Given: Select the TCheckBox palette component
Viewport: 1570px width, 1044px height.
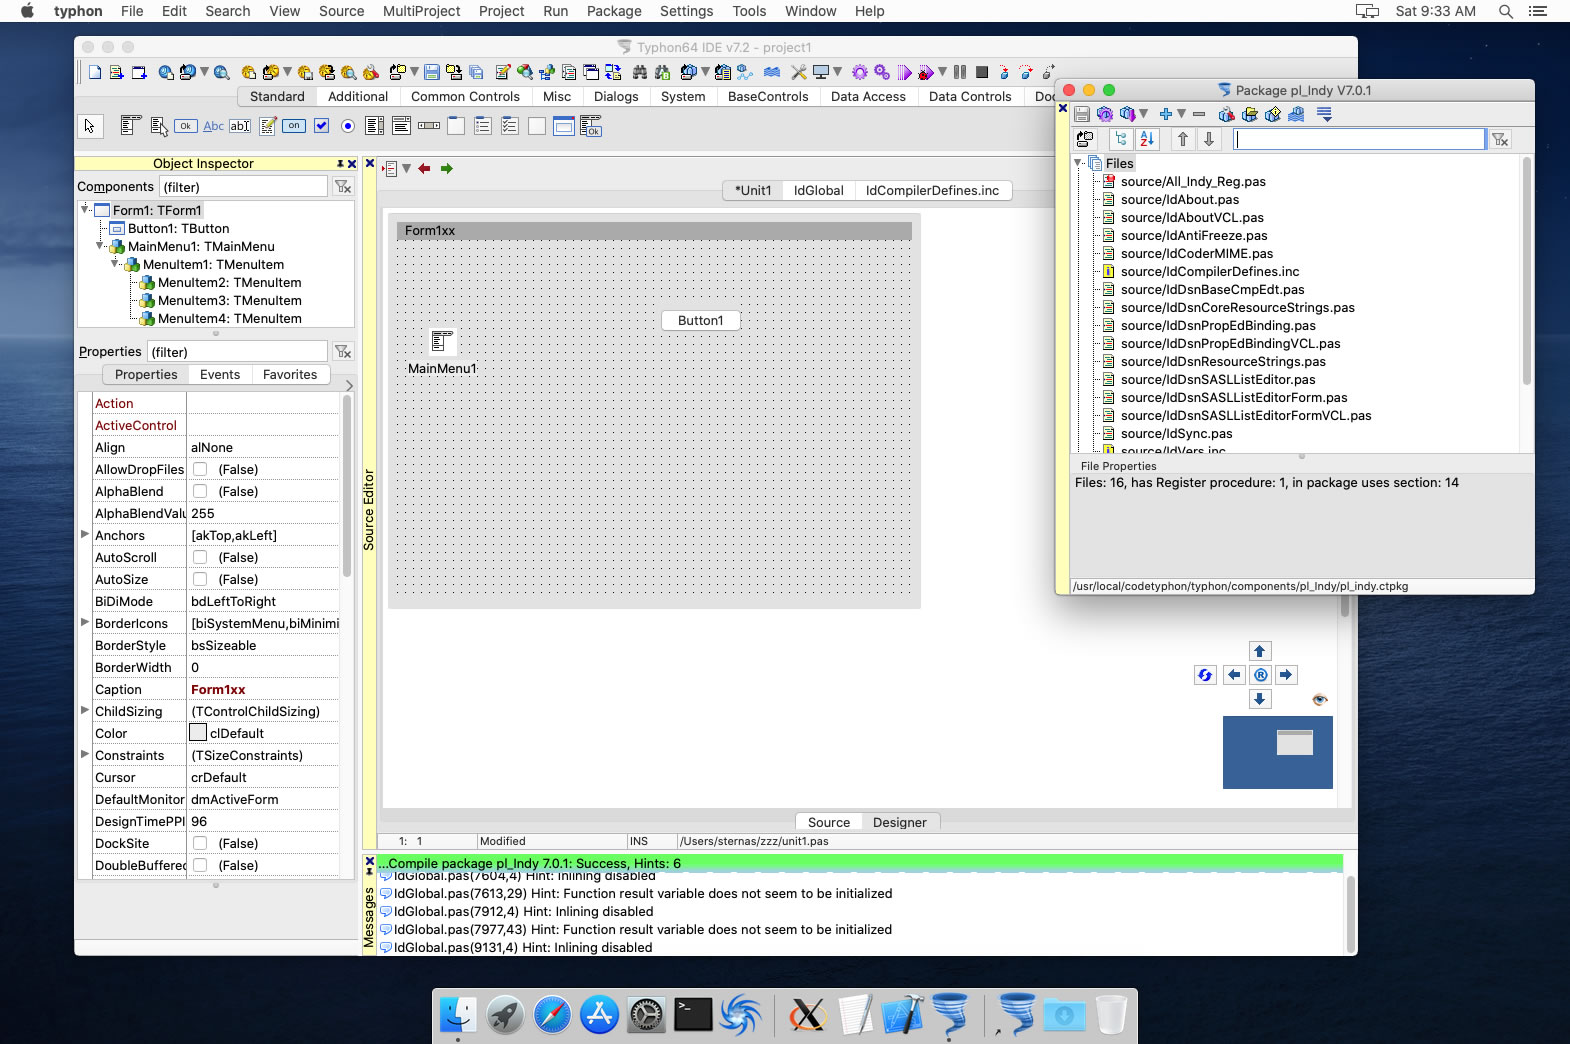Looking at the screenshot, I should pos(321,126).
